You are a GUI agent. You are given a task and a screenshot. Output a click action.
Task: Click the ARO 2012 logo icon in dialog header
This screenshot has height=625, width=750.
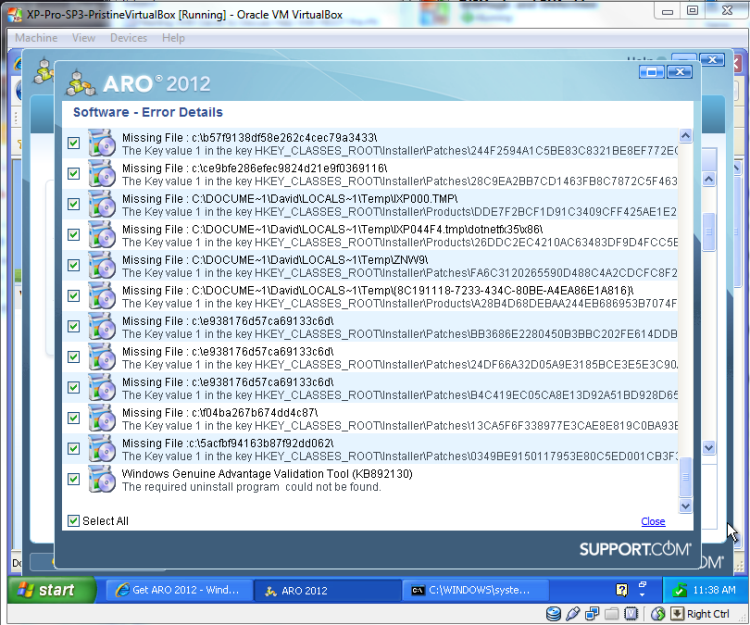point(81,82)
